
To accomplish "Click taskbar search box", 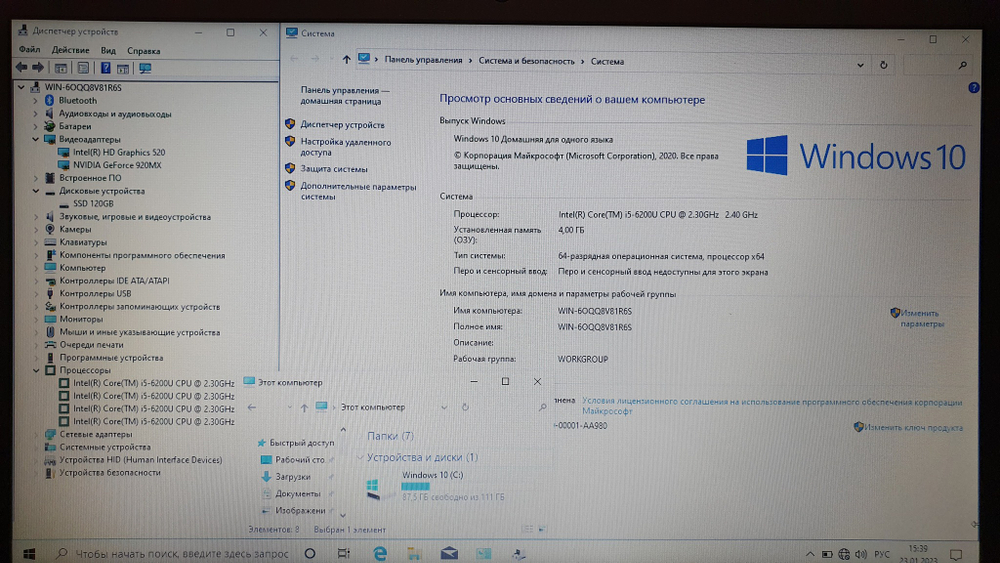I will 172,553.
